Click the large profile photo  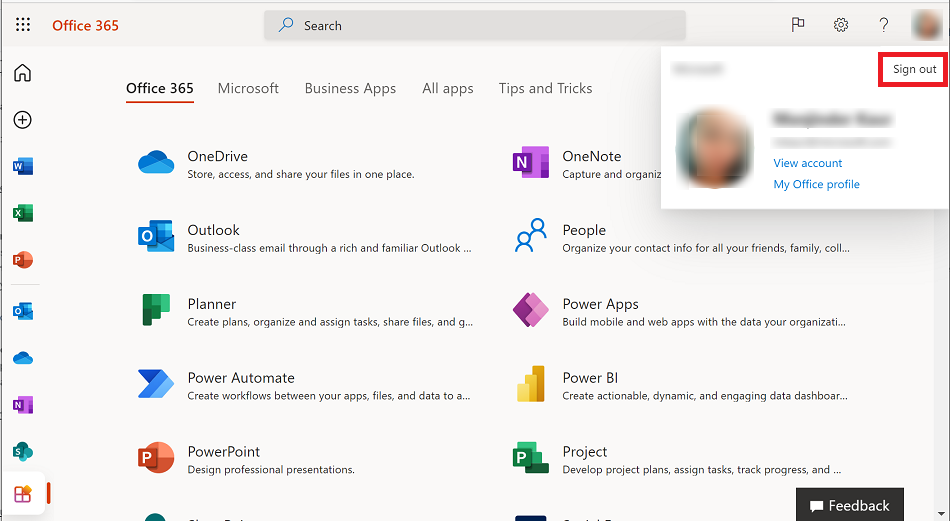click(x=715, y=148)
